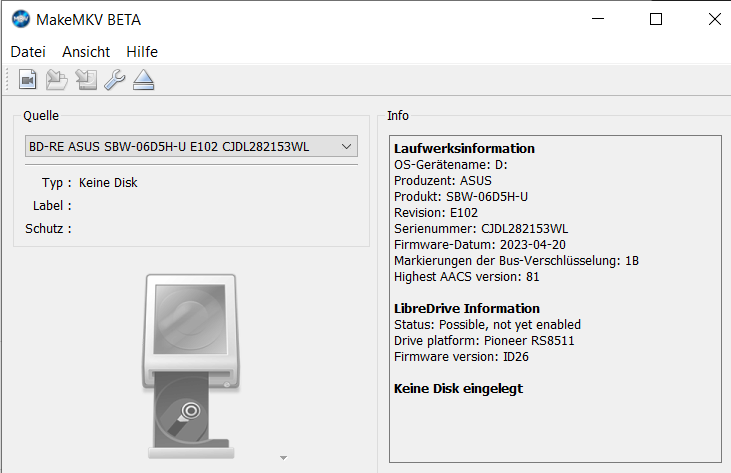Click 'Highest AACS version: 81' line
The height and width of the screenshot is (473, 731).
467,277
